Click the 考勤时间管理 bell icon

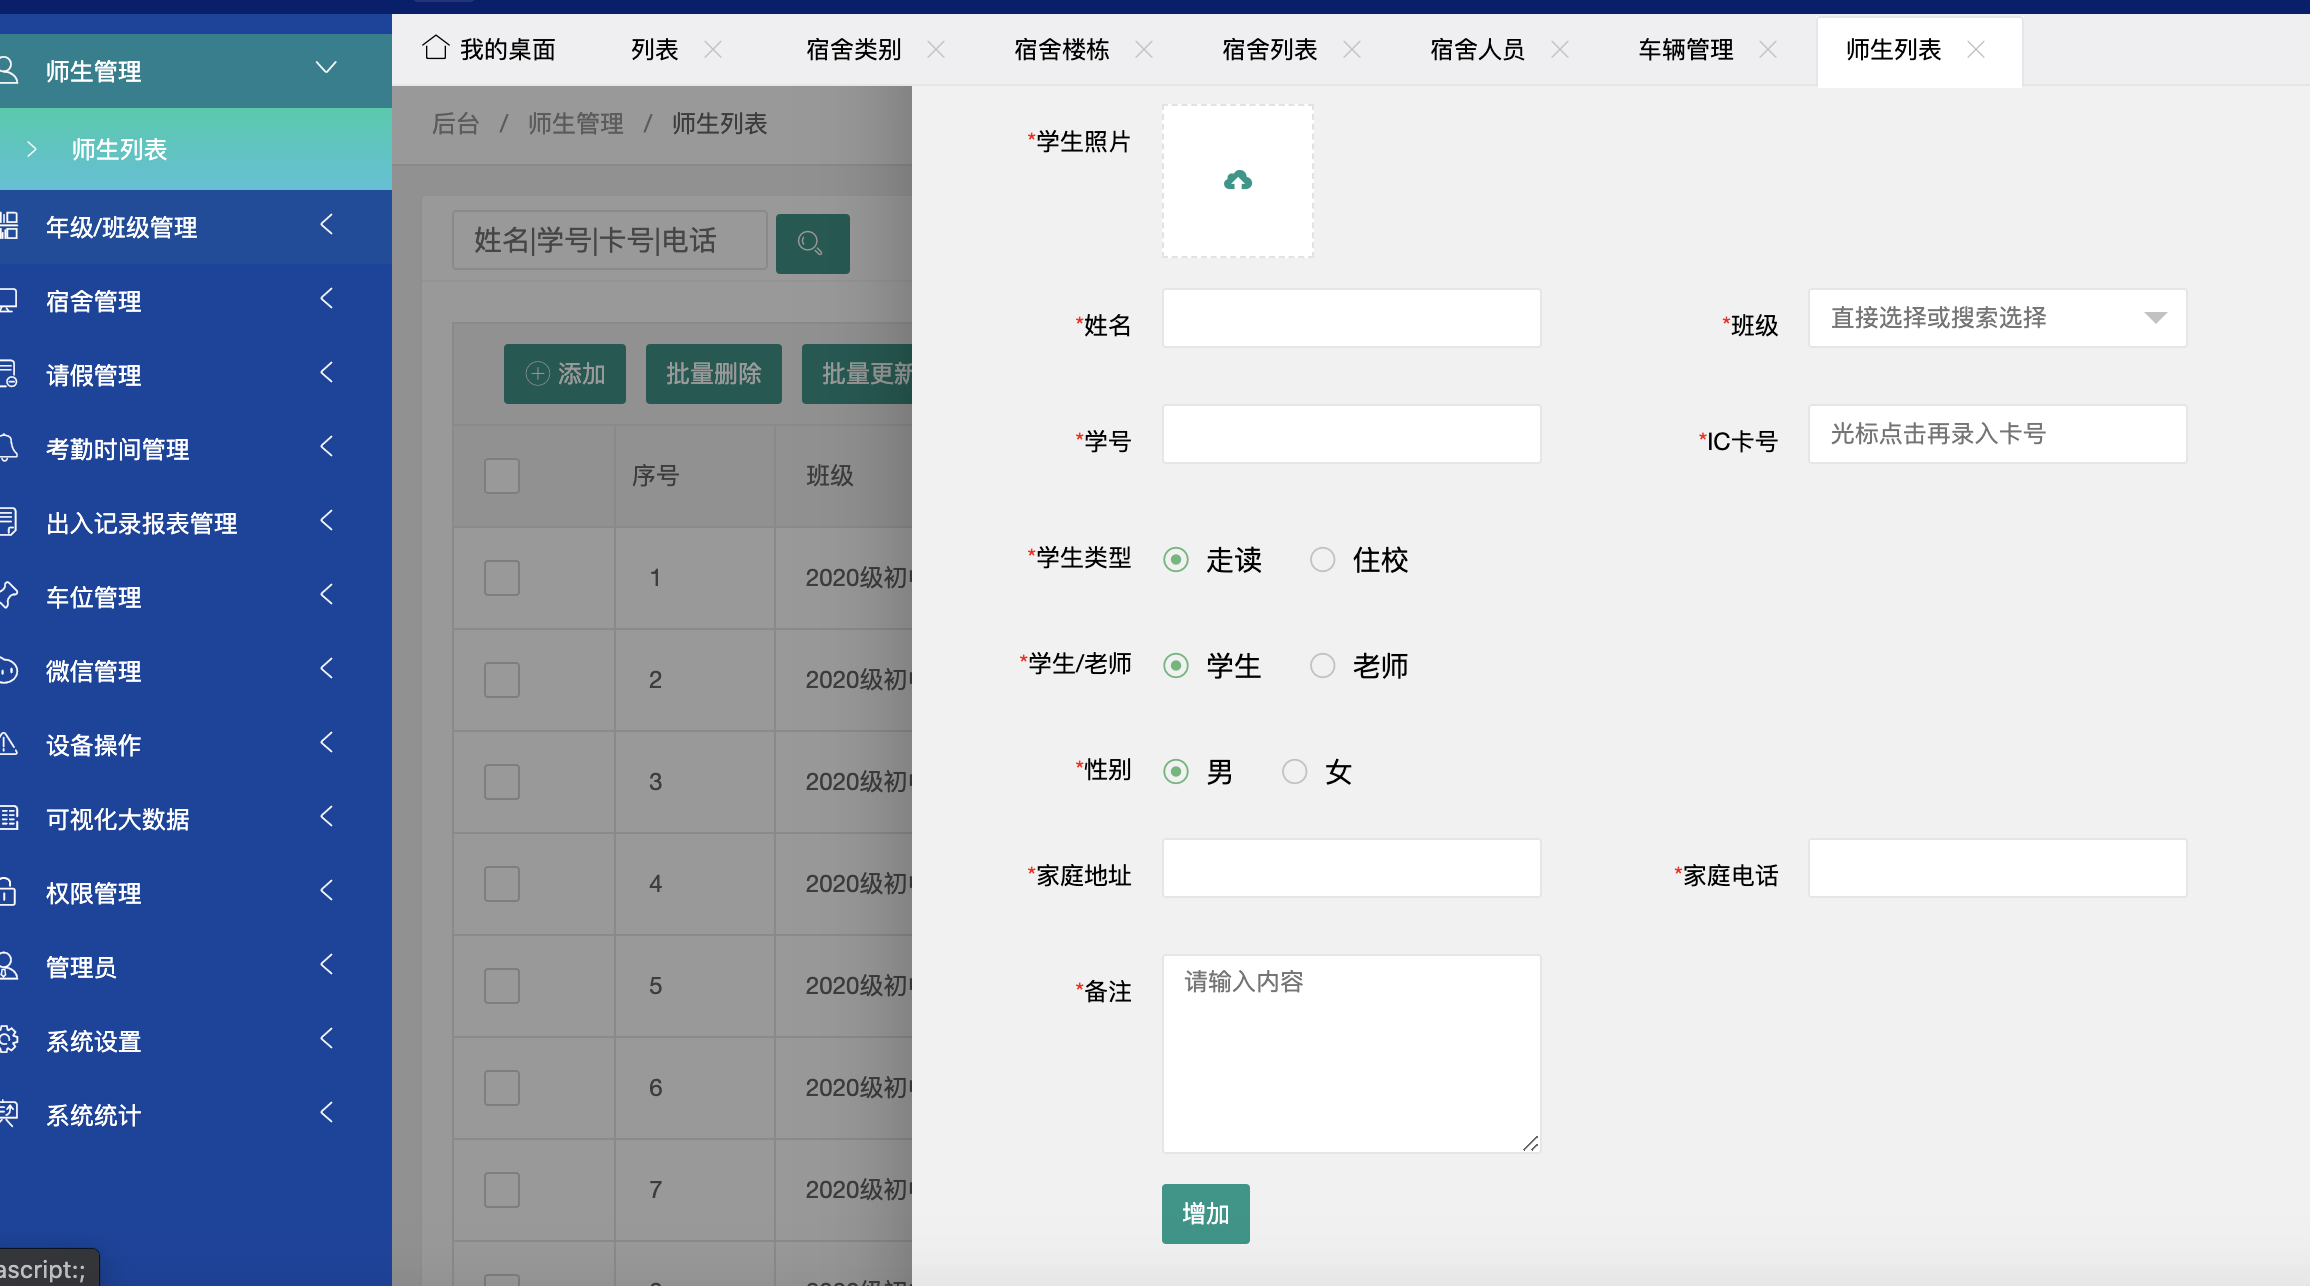click(8, 448)
